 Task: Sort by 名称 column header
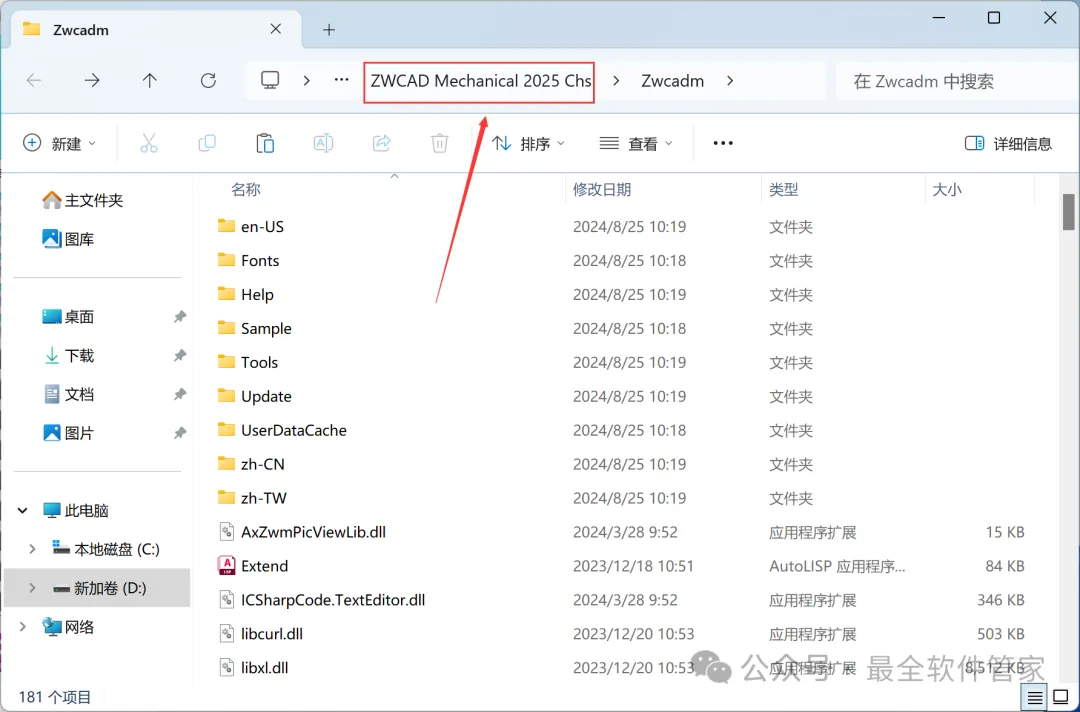(246, 189)
